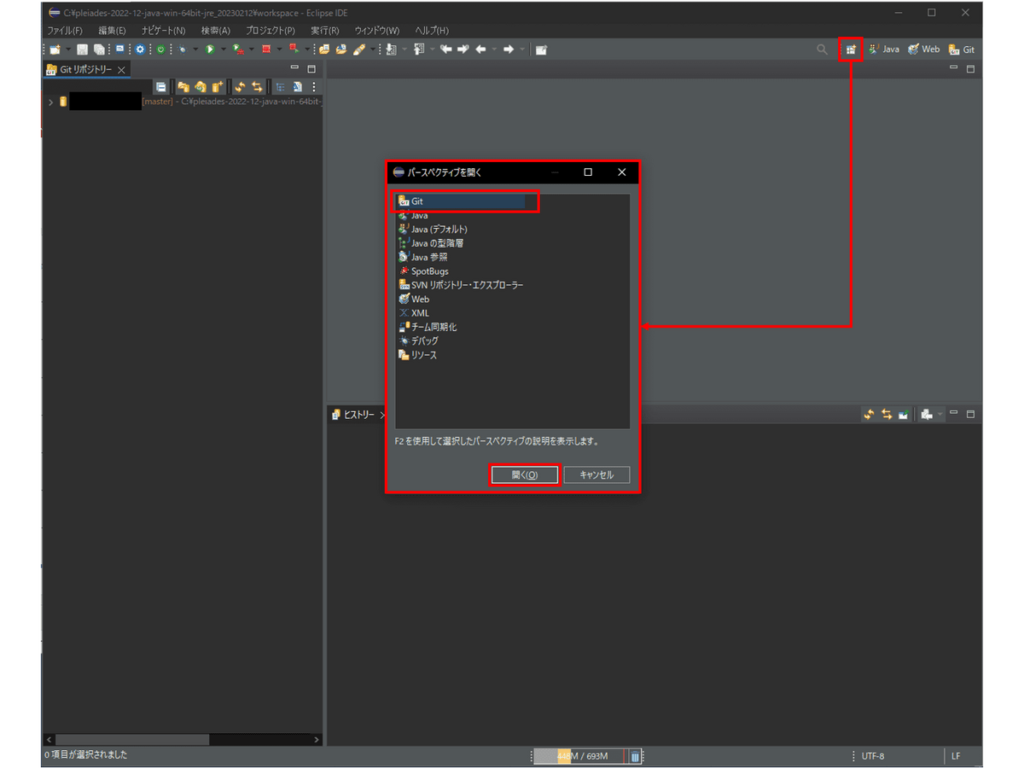Click the magnifier search icon in toolbar
The image size is (1024, 768).
pyautogui.click(x=822, y=50)
